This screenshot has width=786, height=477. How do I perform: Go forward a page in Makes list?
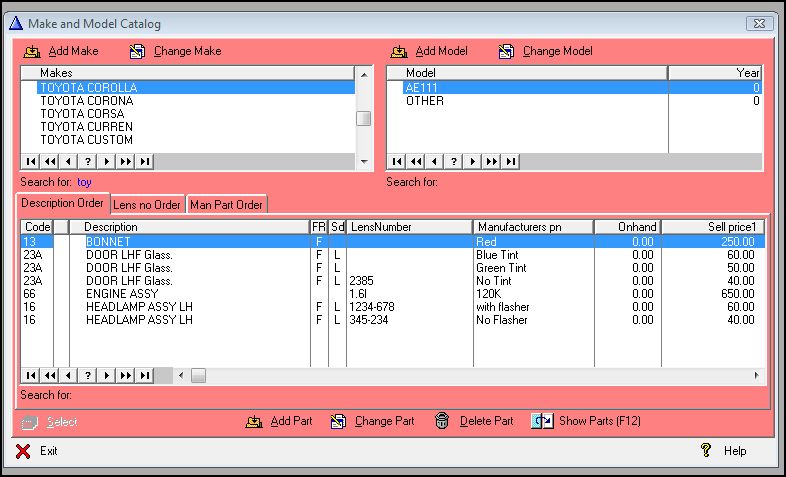tap(126, 161)
